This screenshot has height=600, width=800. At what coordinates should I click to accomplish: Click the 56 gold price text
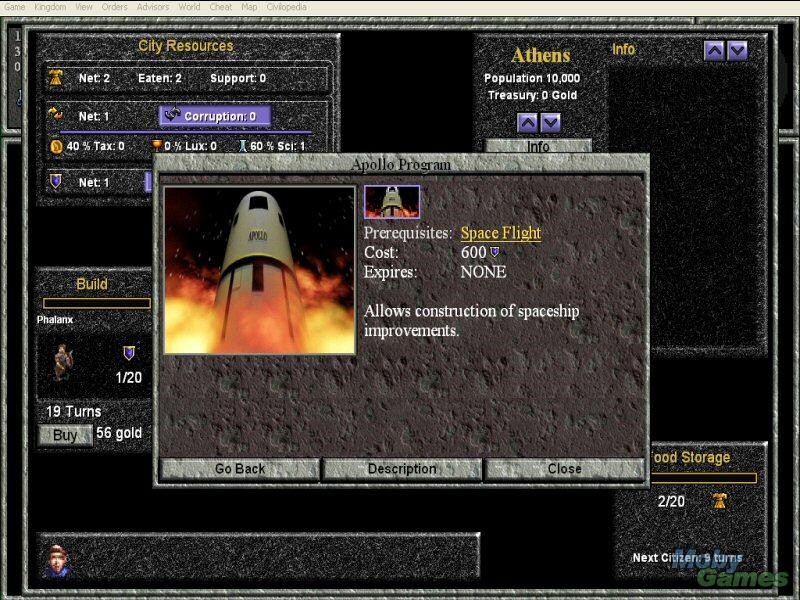click(119, 433)
